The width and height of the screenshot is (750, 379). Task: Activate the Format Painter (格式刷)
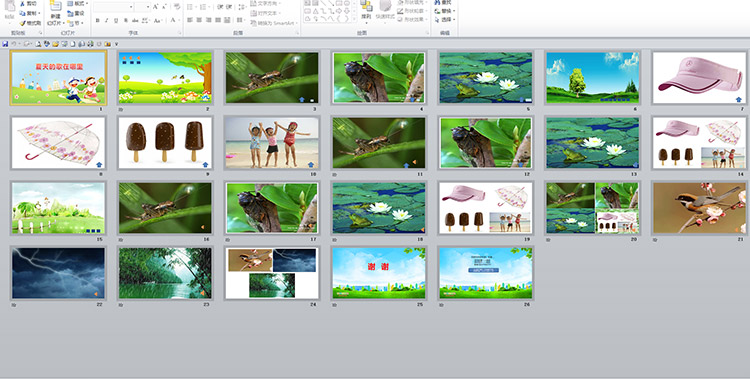30,23
